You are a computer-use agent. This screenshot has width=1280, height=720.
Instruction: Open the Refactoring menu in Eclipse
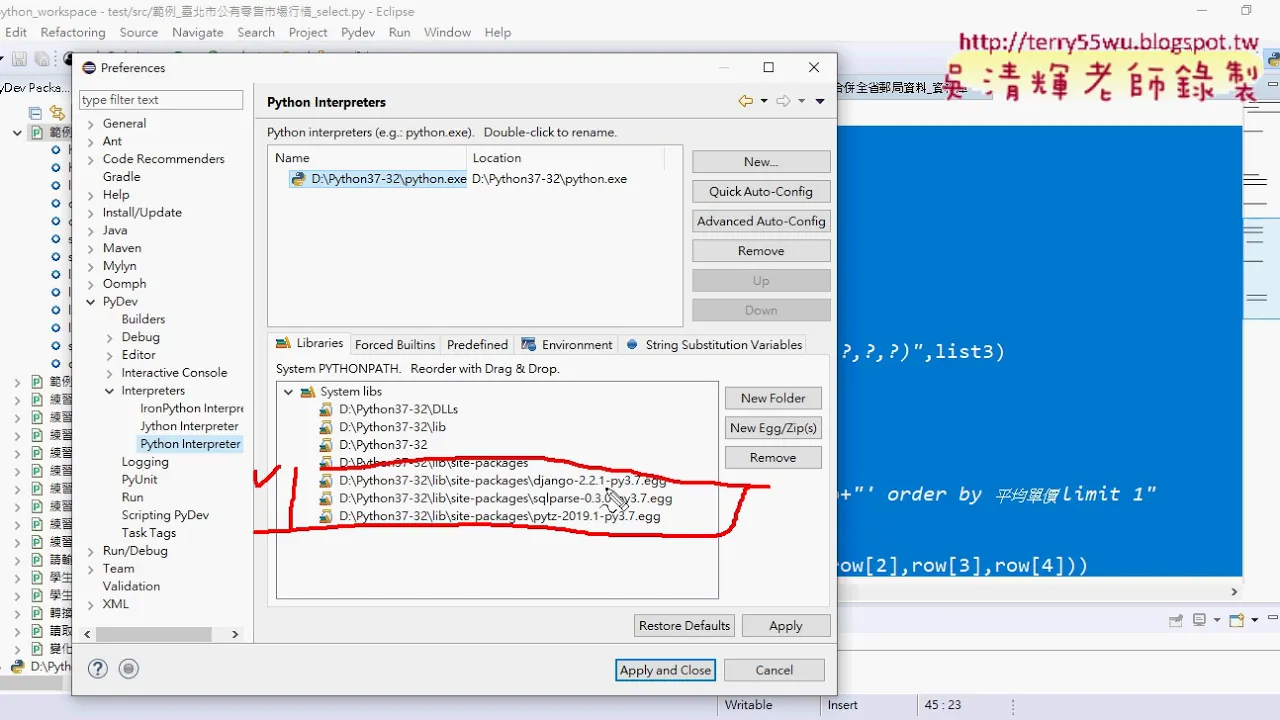73,32
